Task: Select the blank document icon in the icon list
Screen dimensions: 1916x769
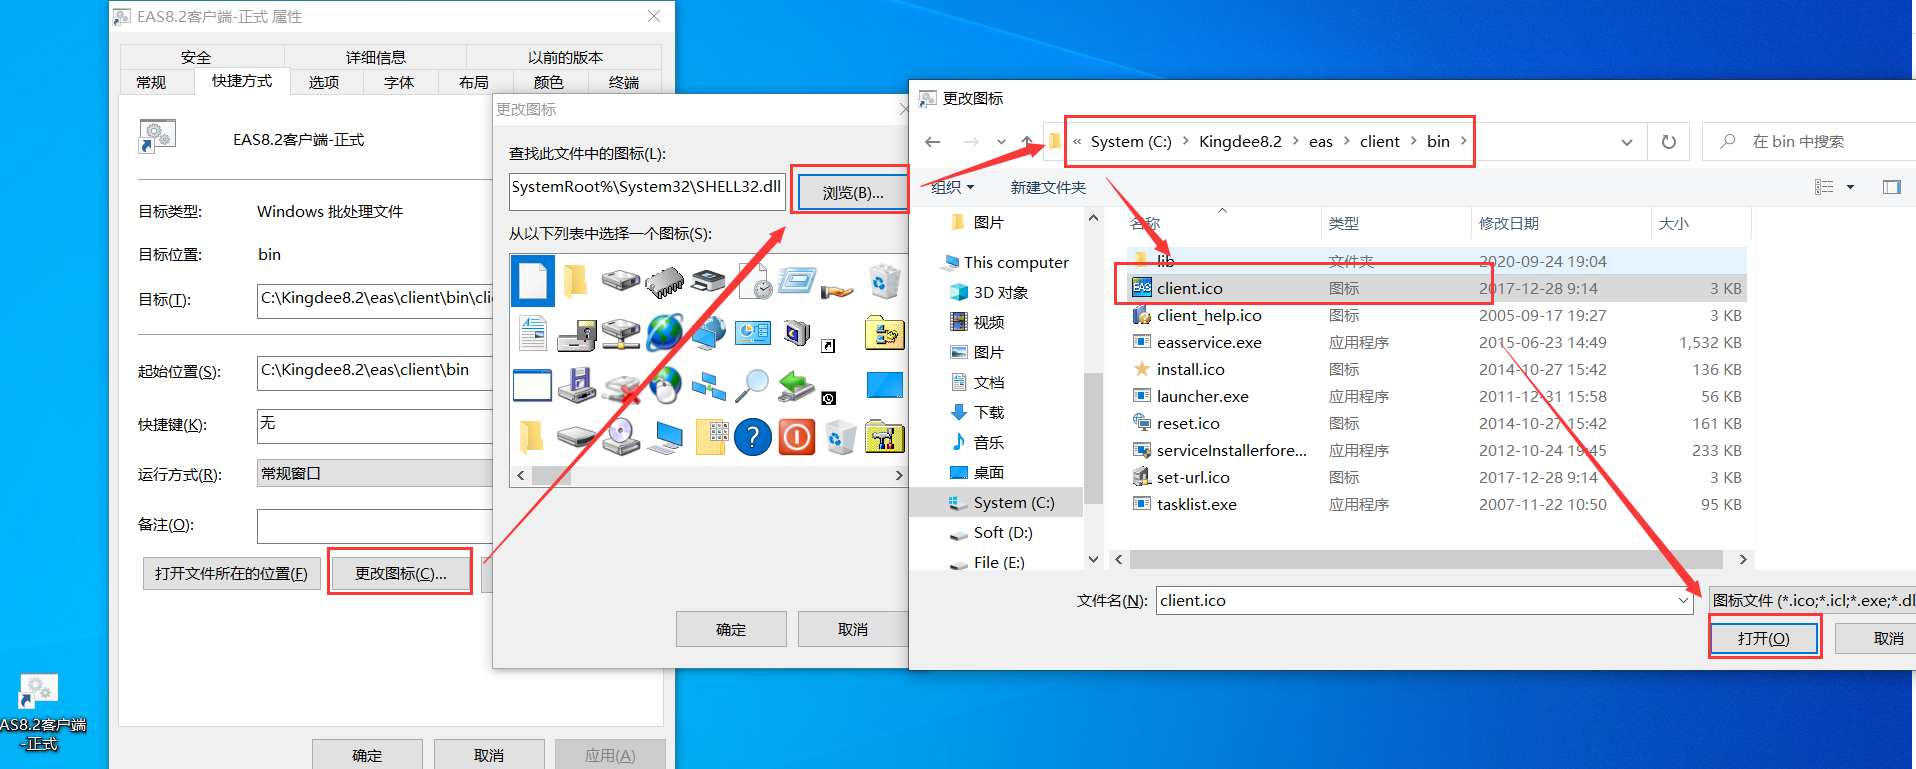Action: pos(533,280)
